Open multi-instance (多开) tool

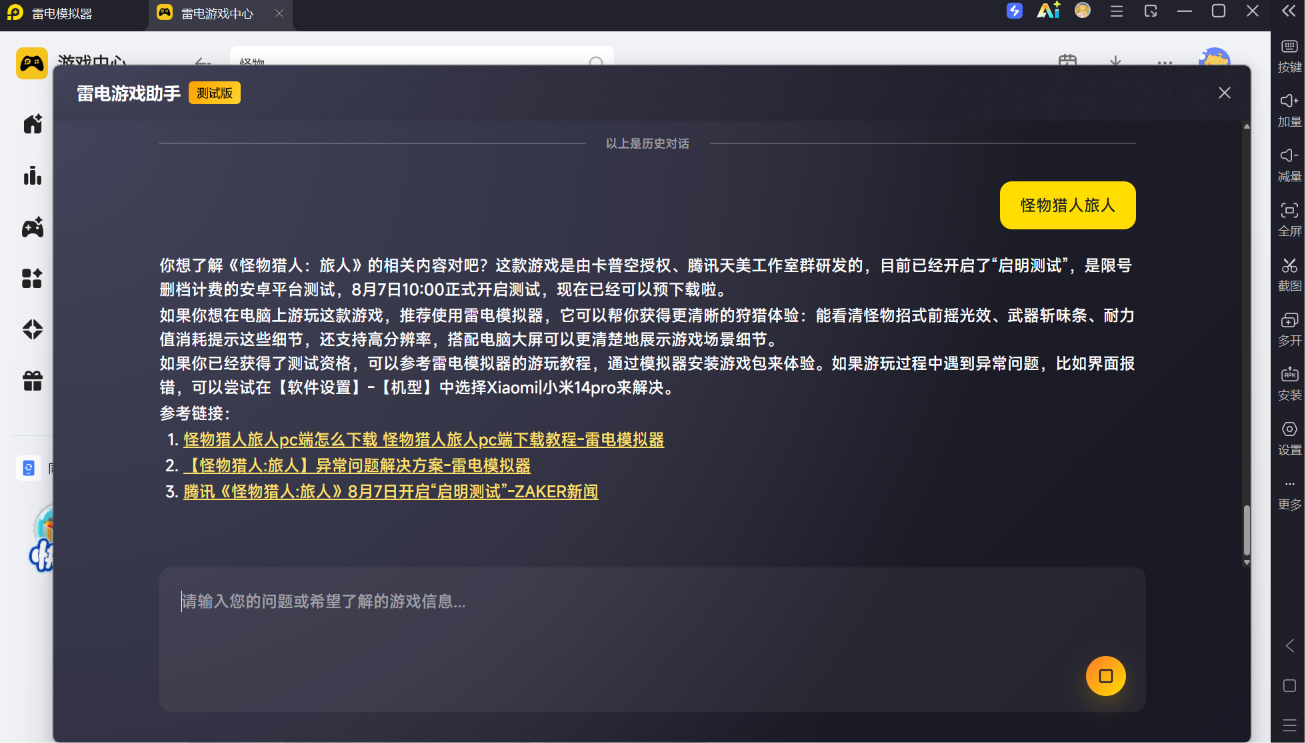(1290, 330)
